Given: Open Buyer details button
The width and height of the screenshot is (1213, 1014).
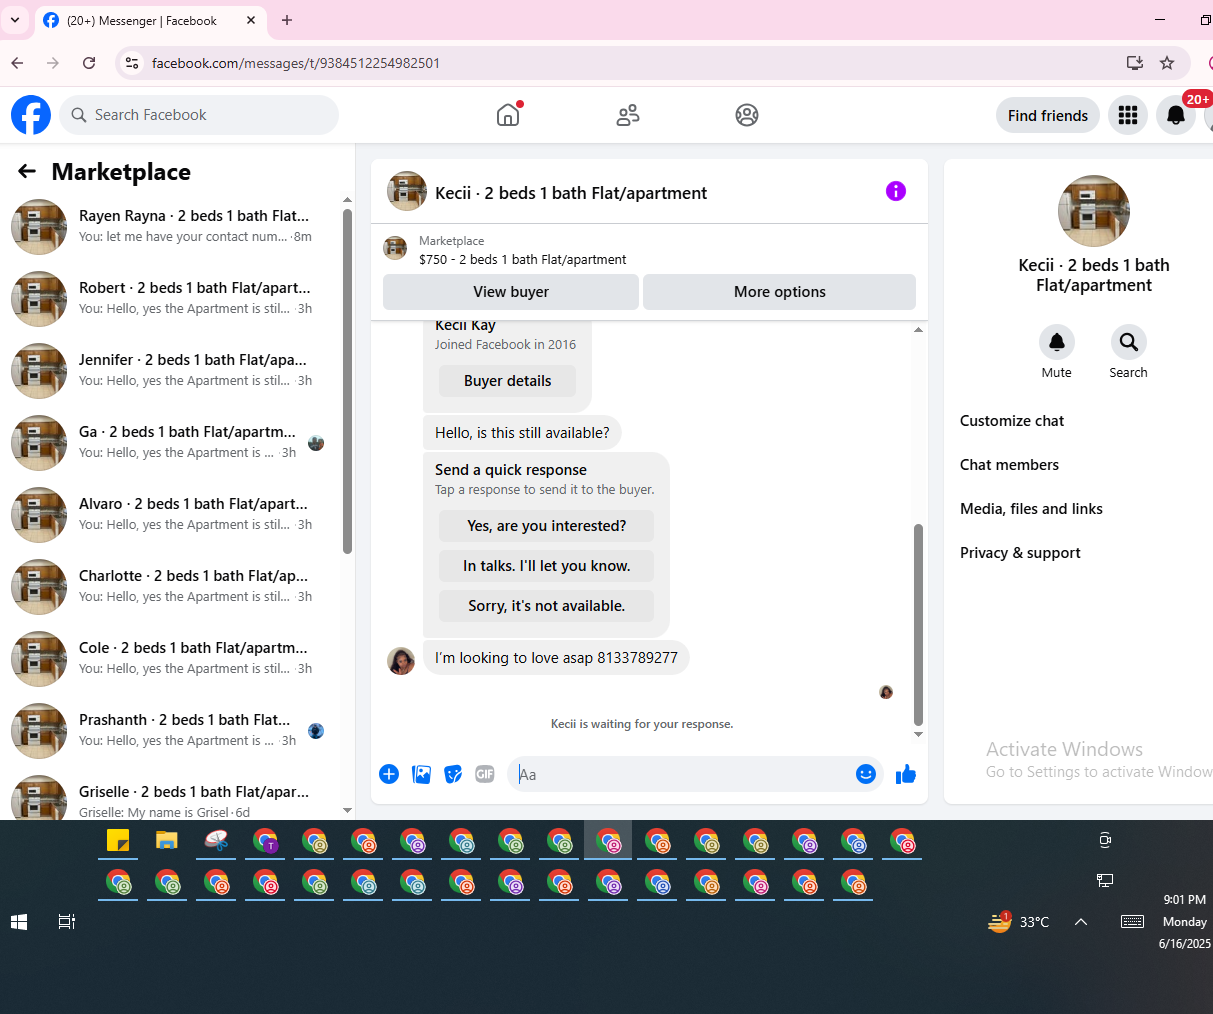Looking at the screenshot, I should click(x=508, y=381).
